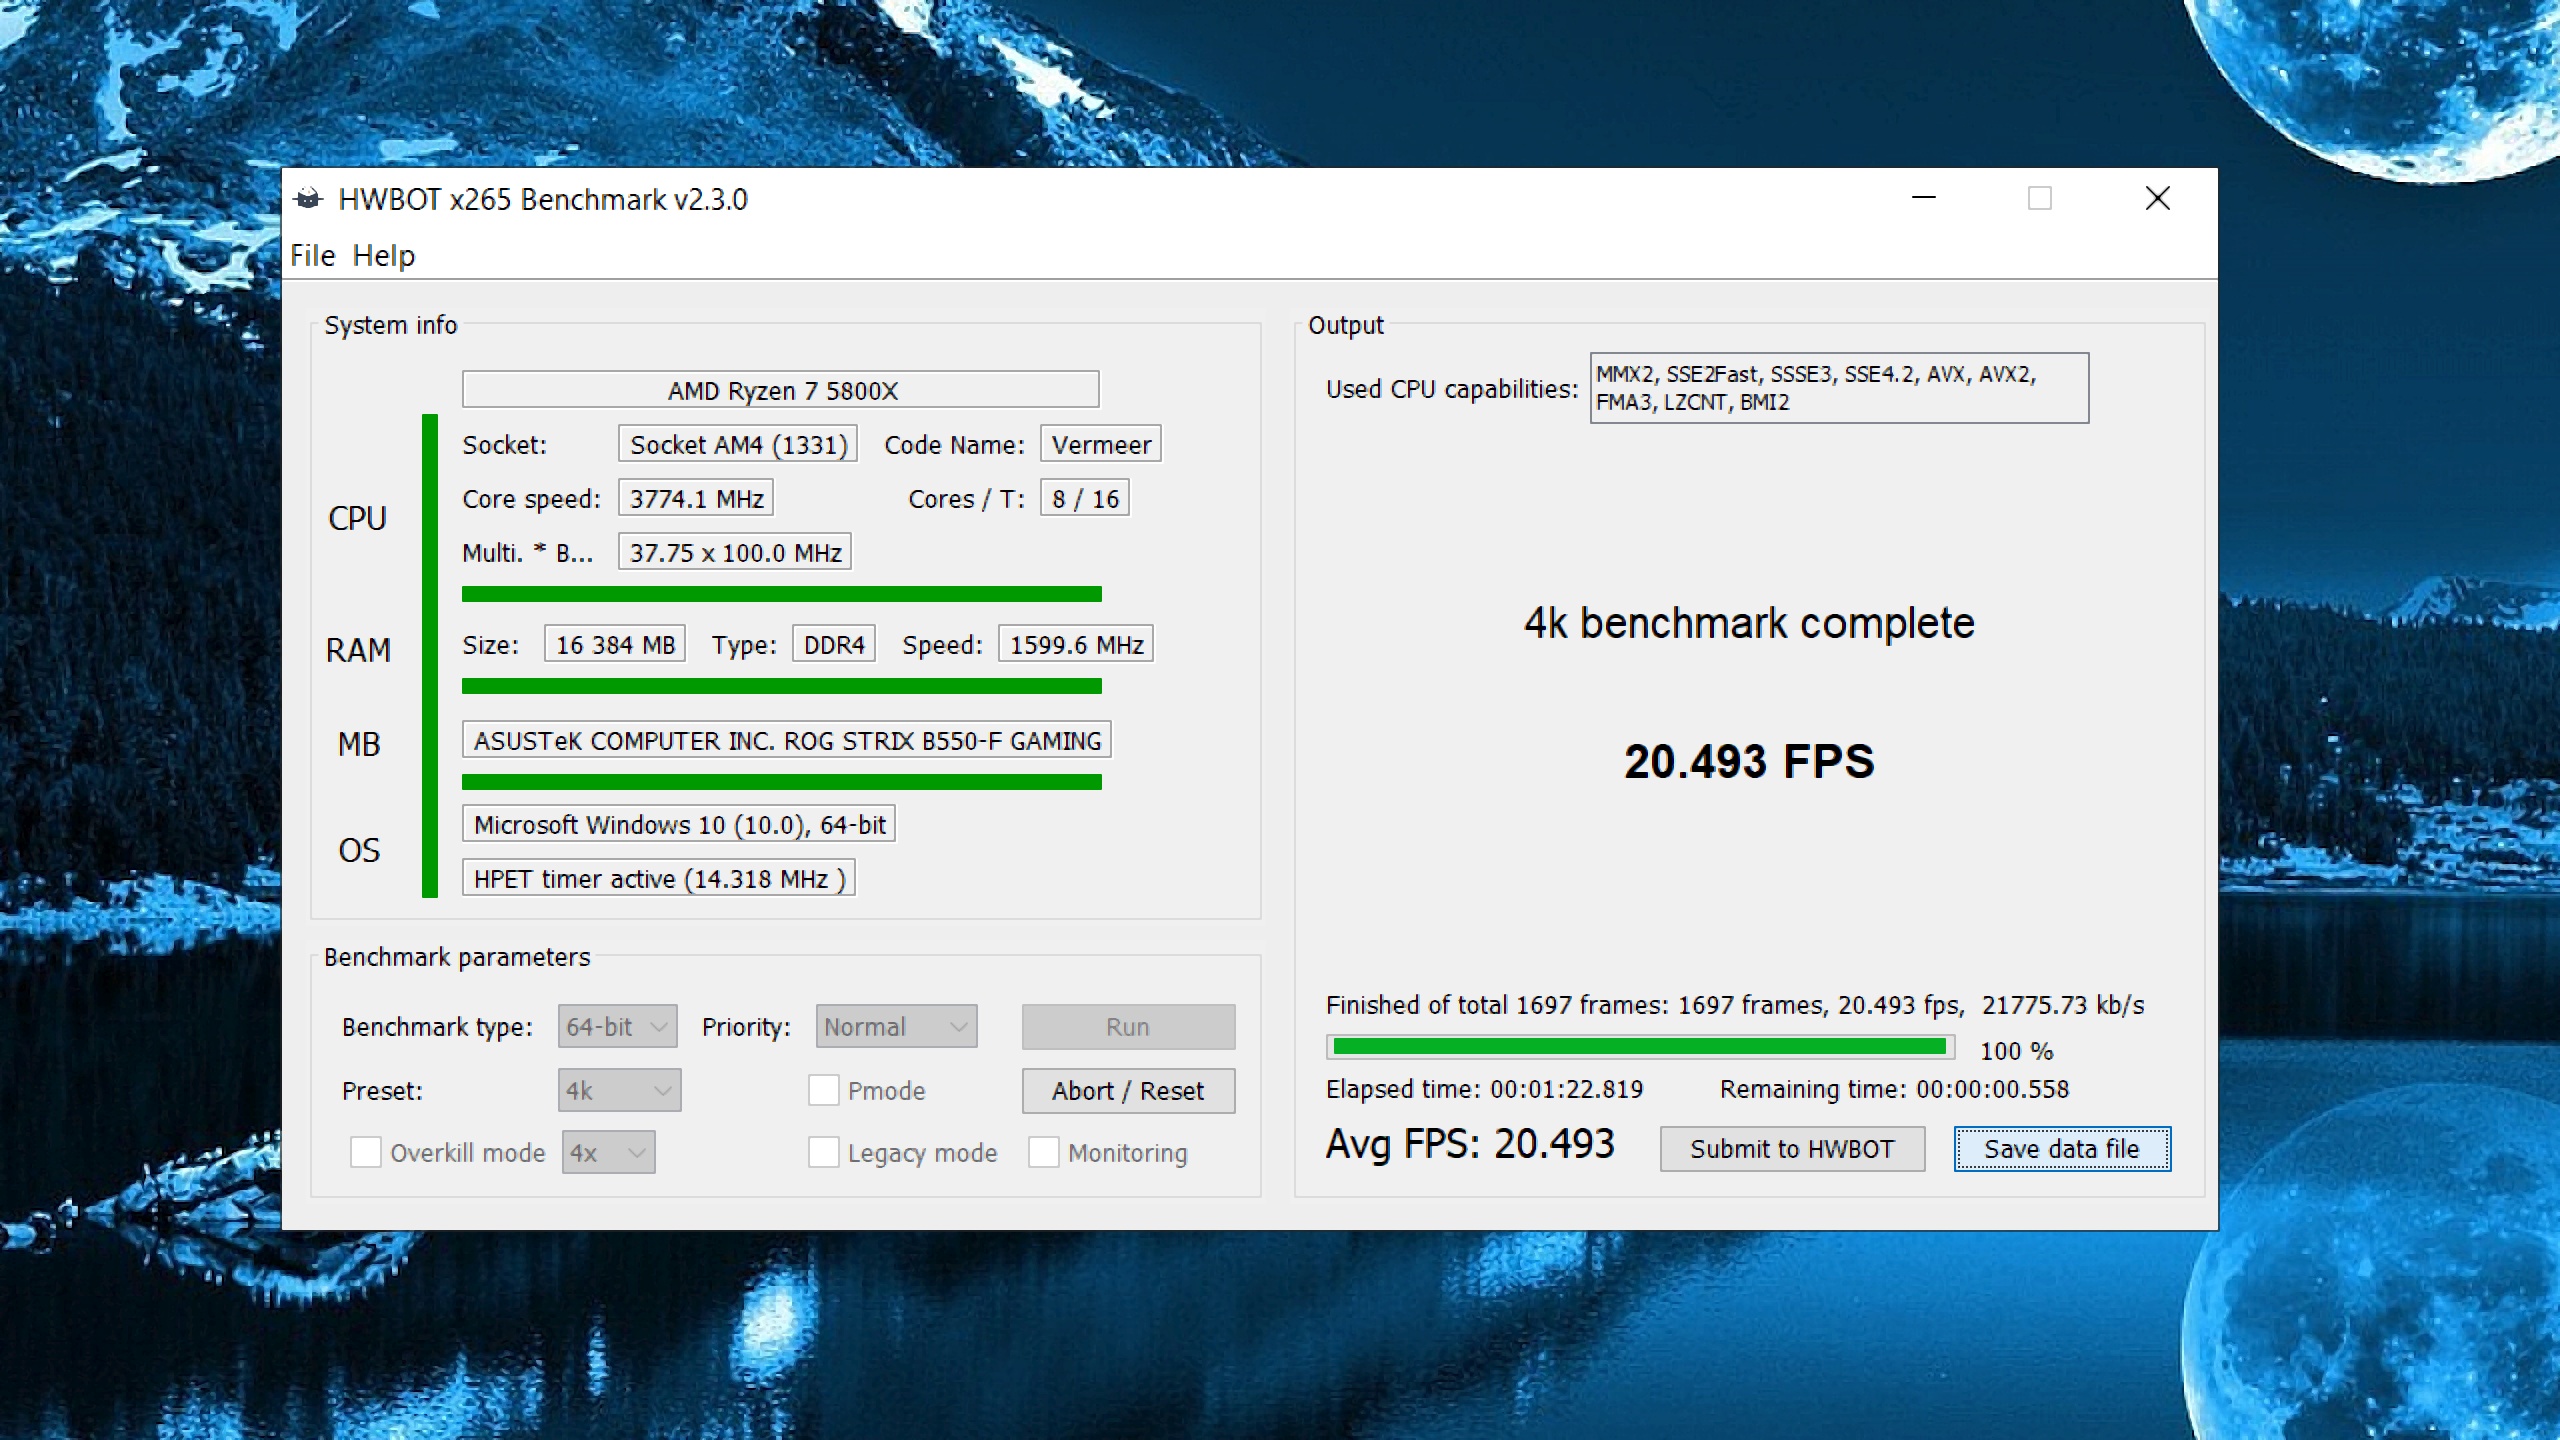The image size is (2560, 1440).
Task: Click the HPET timer active field
Action: point(659,878)
